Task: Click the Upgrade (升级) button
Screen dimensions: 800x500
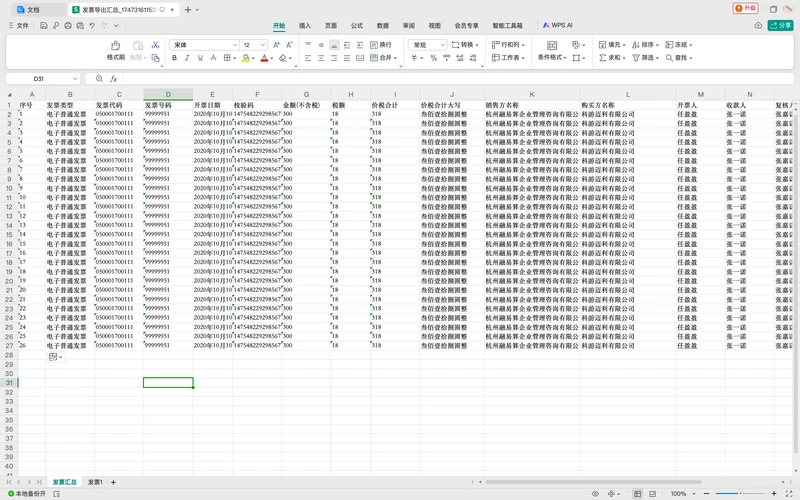Action: pyautogui.click(x=745, y=8)
